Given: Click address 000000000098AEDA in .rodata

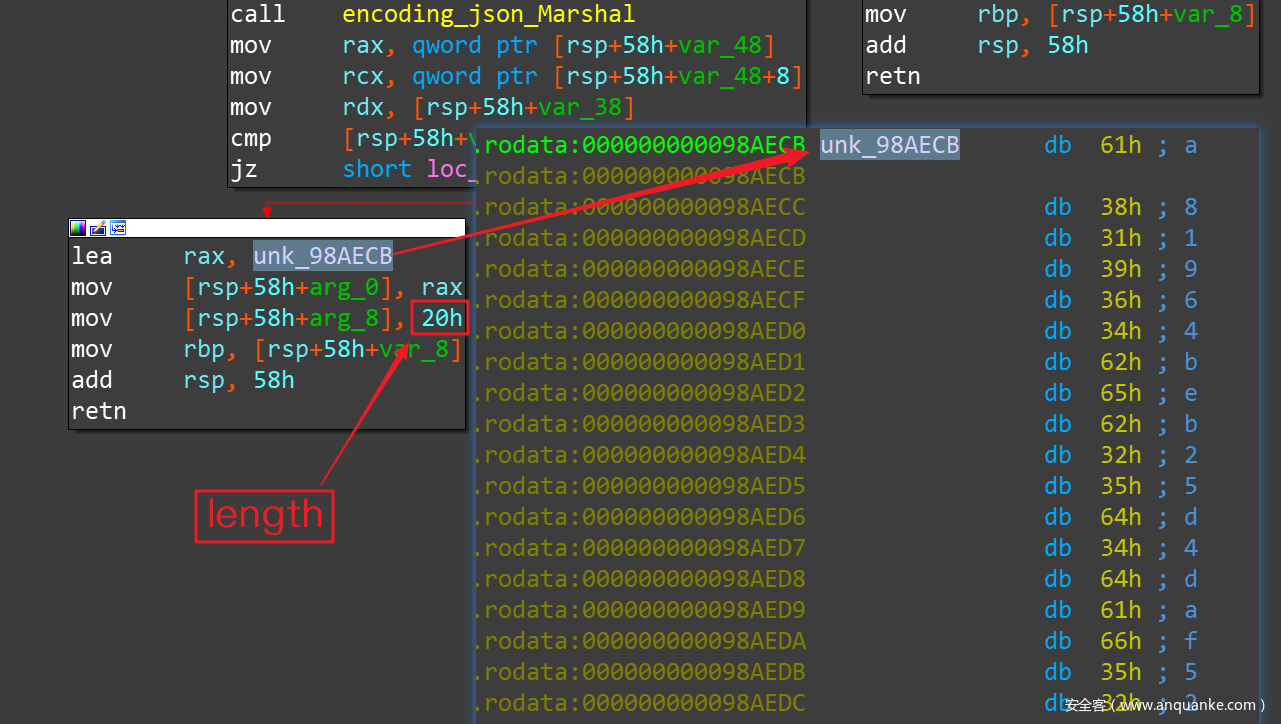Looking at the screenshot, I should pos(694,641).
